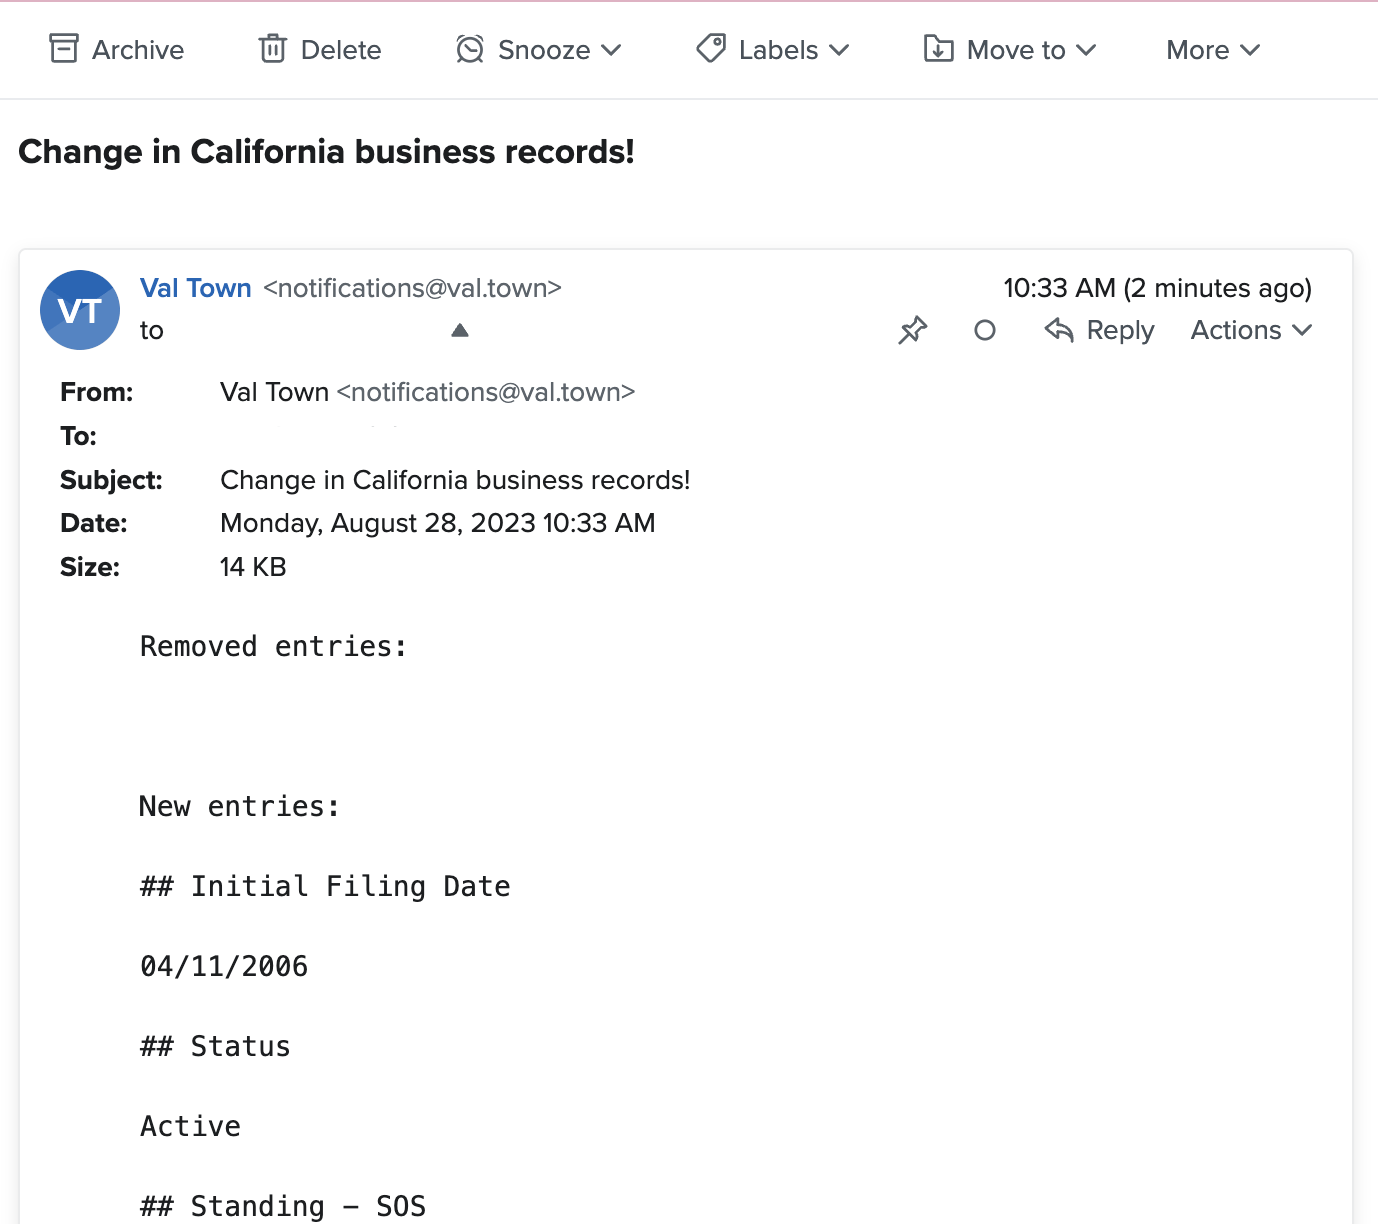Click the Move to folder icon
The width and height of the screenshot is (1378, 1224).
click(938, 49)
